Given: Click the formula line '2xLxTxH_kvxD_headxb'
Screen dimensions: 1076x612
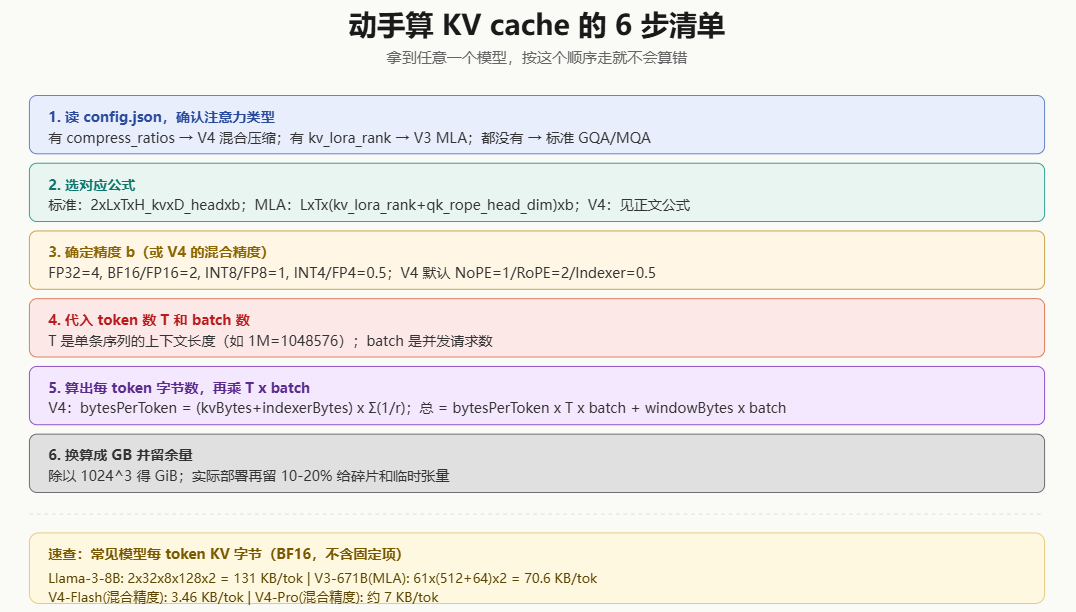Looking at the screenshot, I should [369, 205].
